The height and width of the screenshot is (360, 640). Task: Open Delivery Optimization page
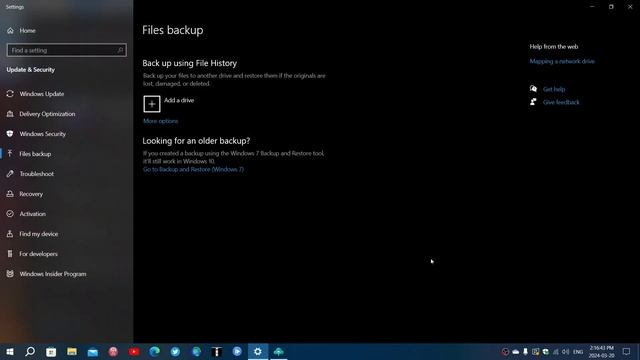(x=47, y=114)
